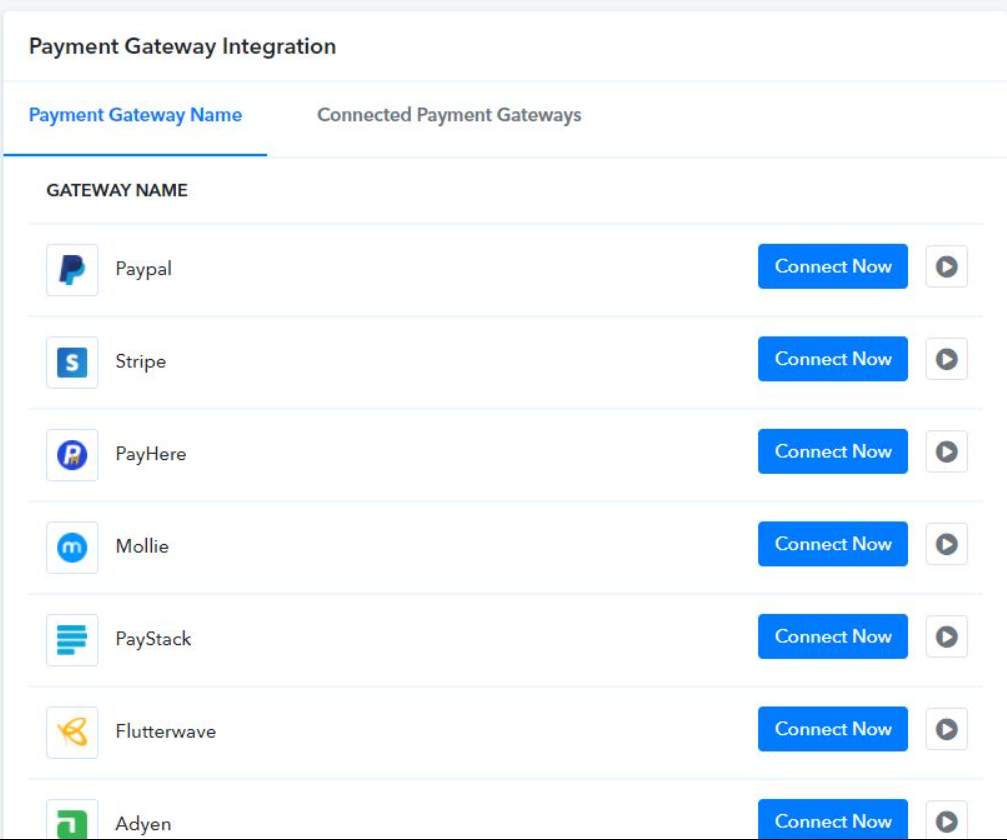Play the Adyen tutorial video
Viewport: 1007px width, 840px height.
click(x=946, y=820)
